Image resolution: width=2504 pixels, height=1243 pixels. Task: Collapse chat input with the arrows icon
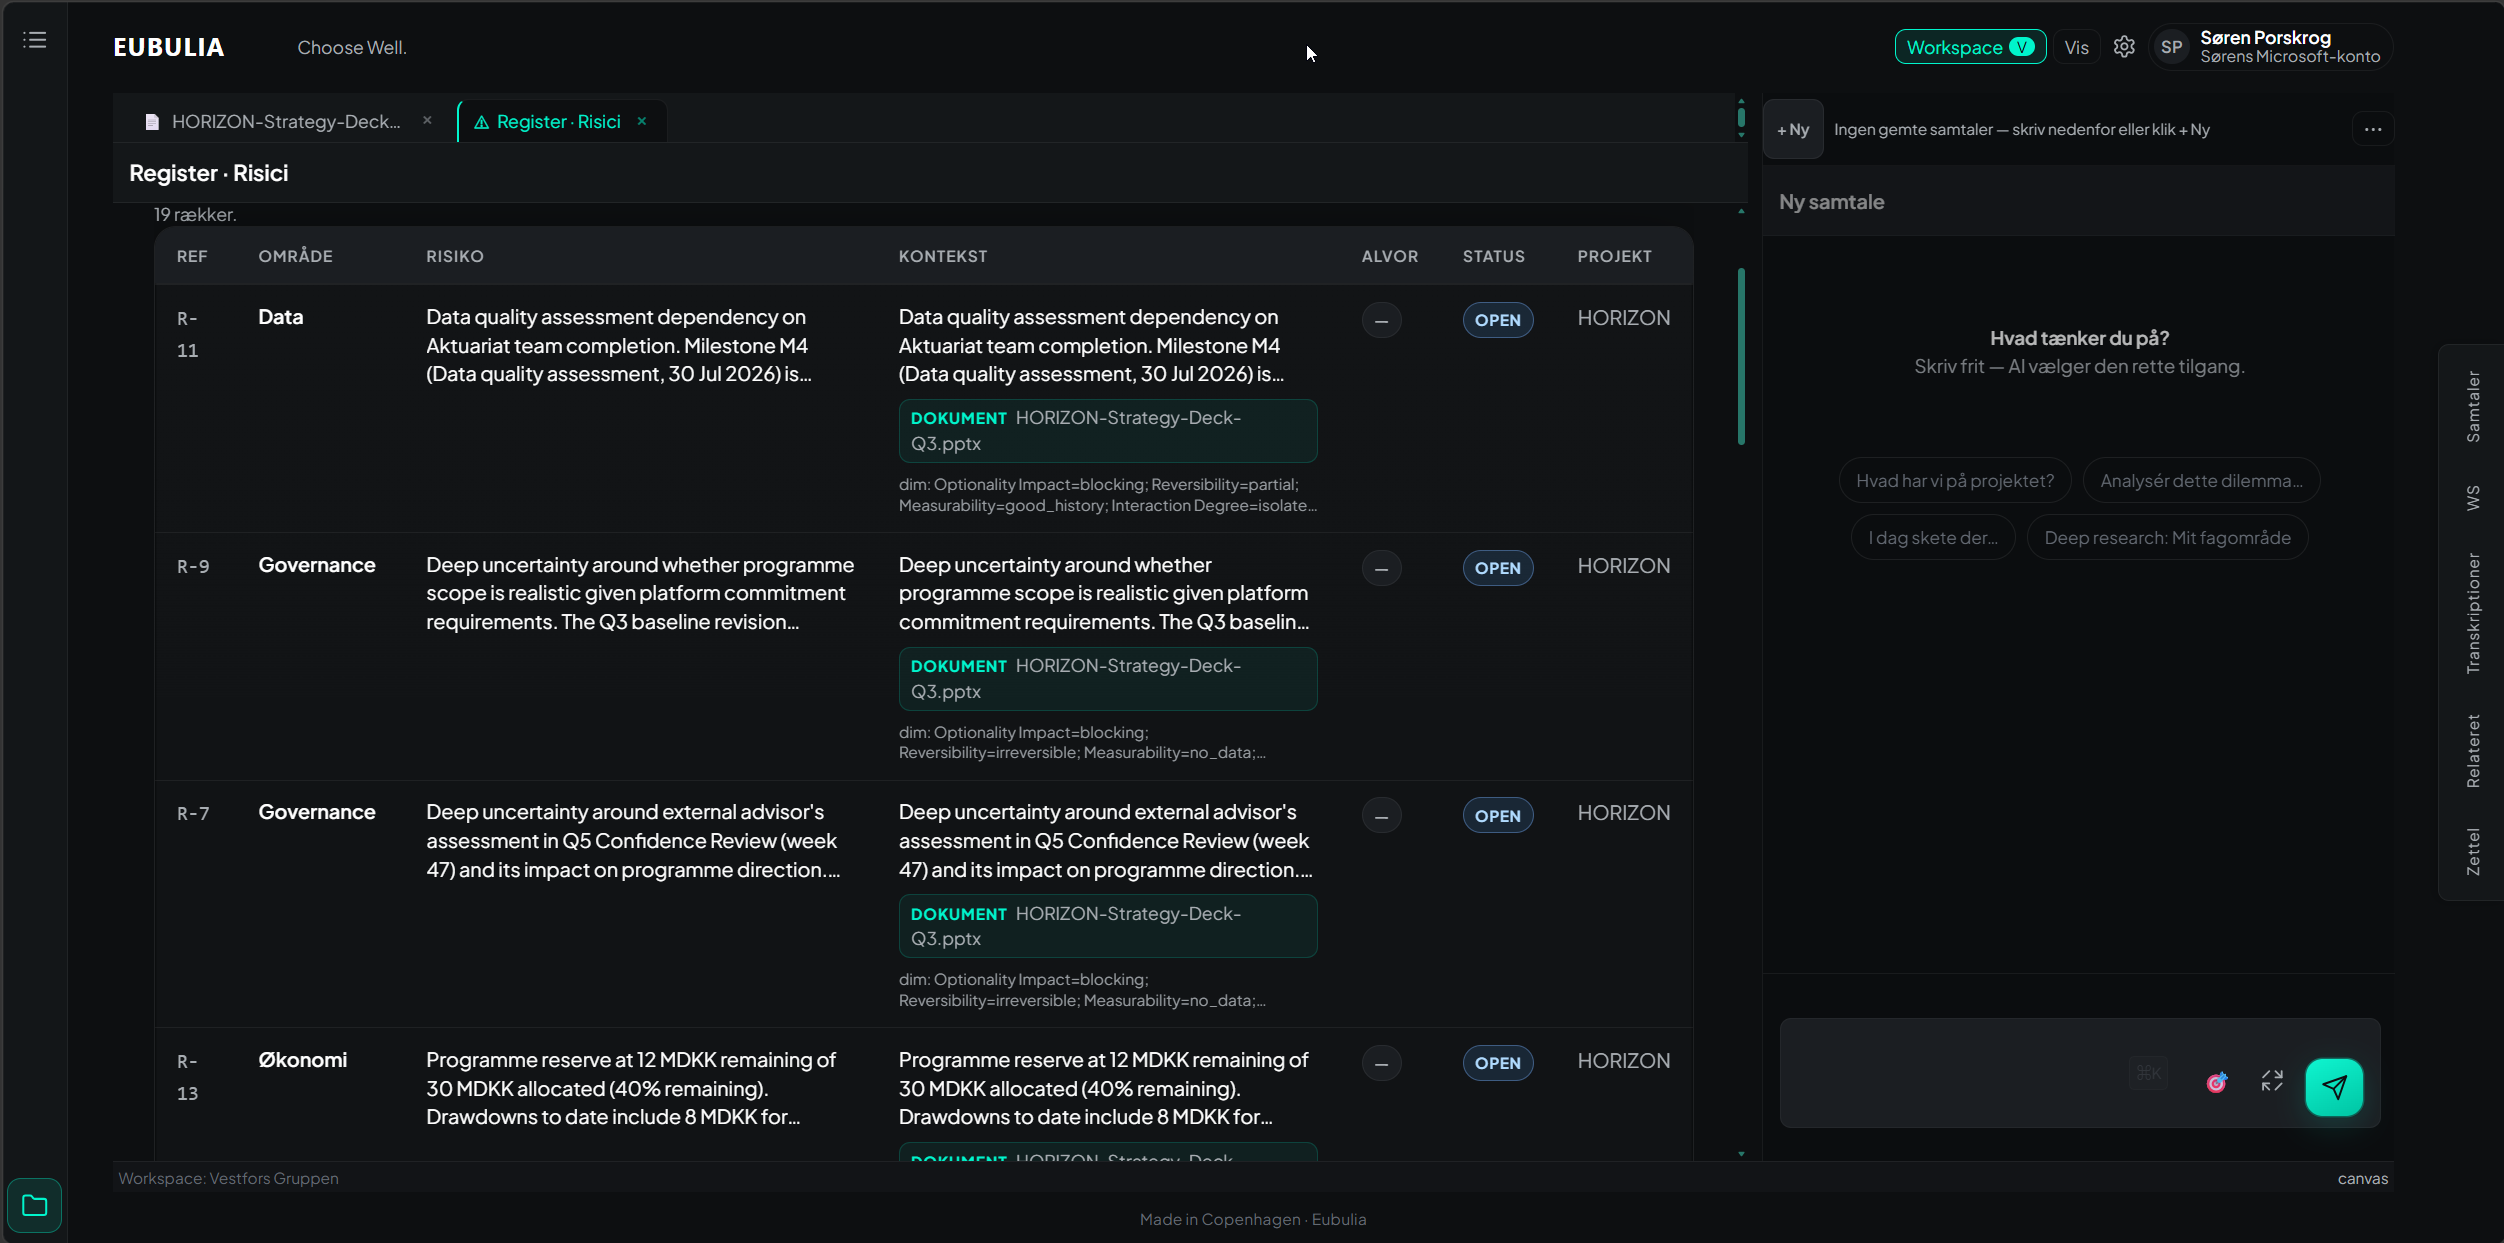click(x=2272, y=1081)
